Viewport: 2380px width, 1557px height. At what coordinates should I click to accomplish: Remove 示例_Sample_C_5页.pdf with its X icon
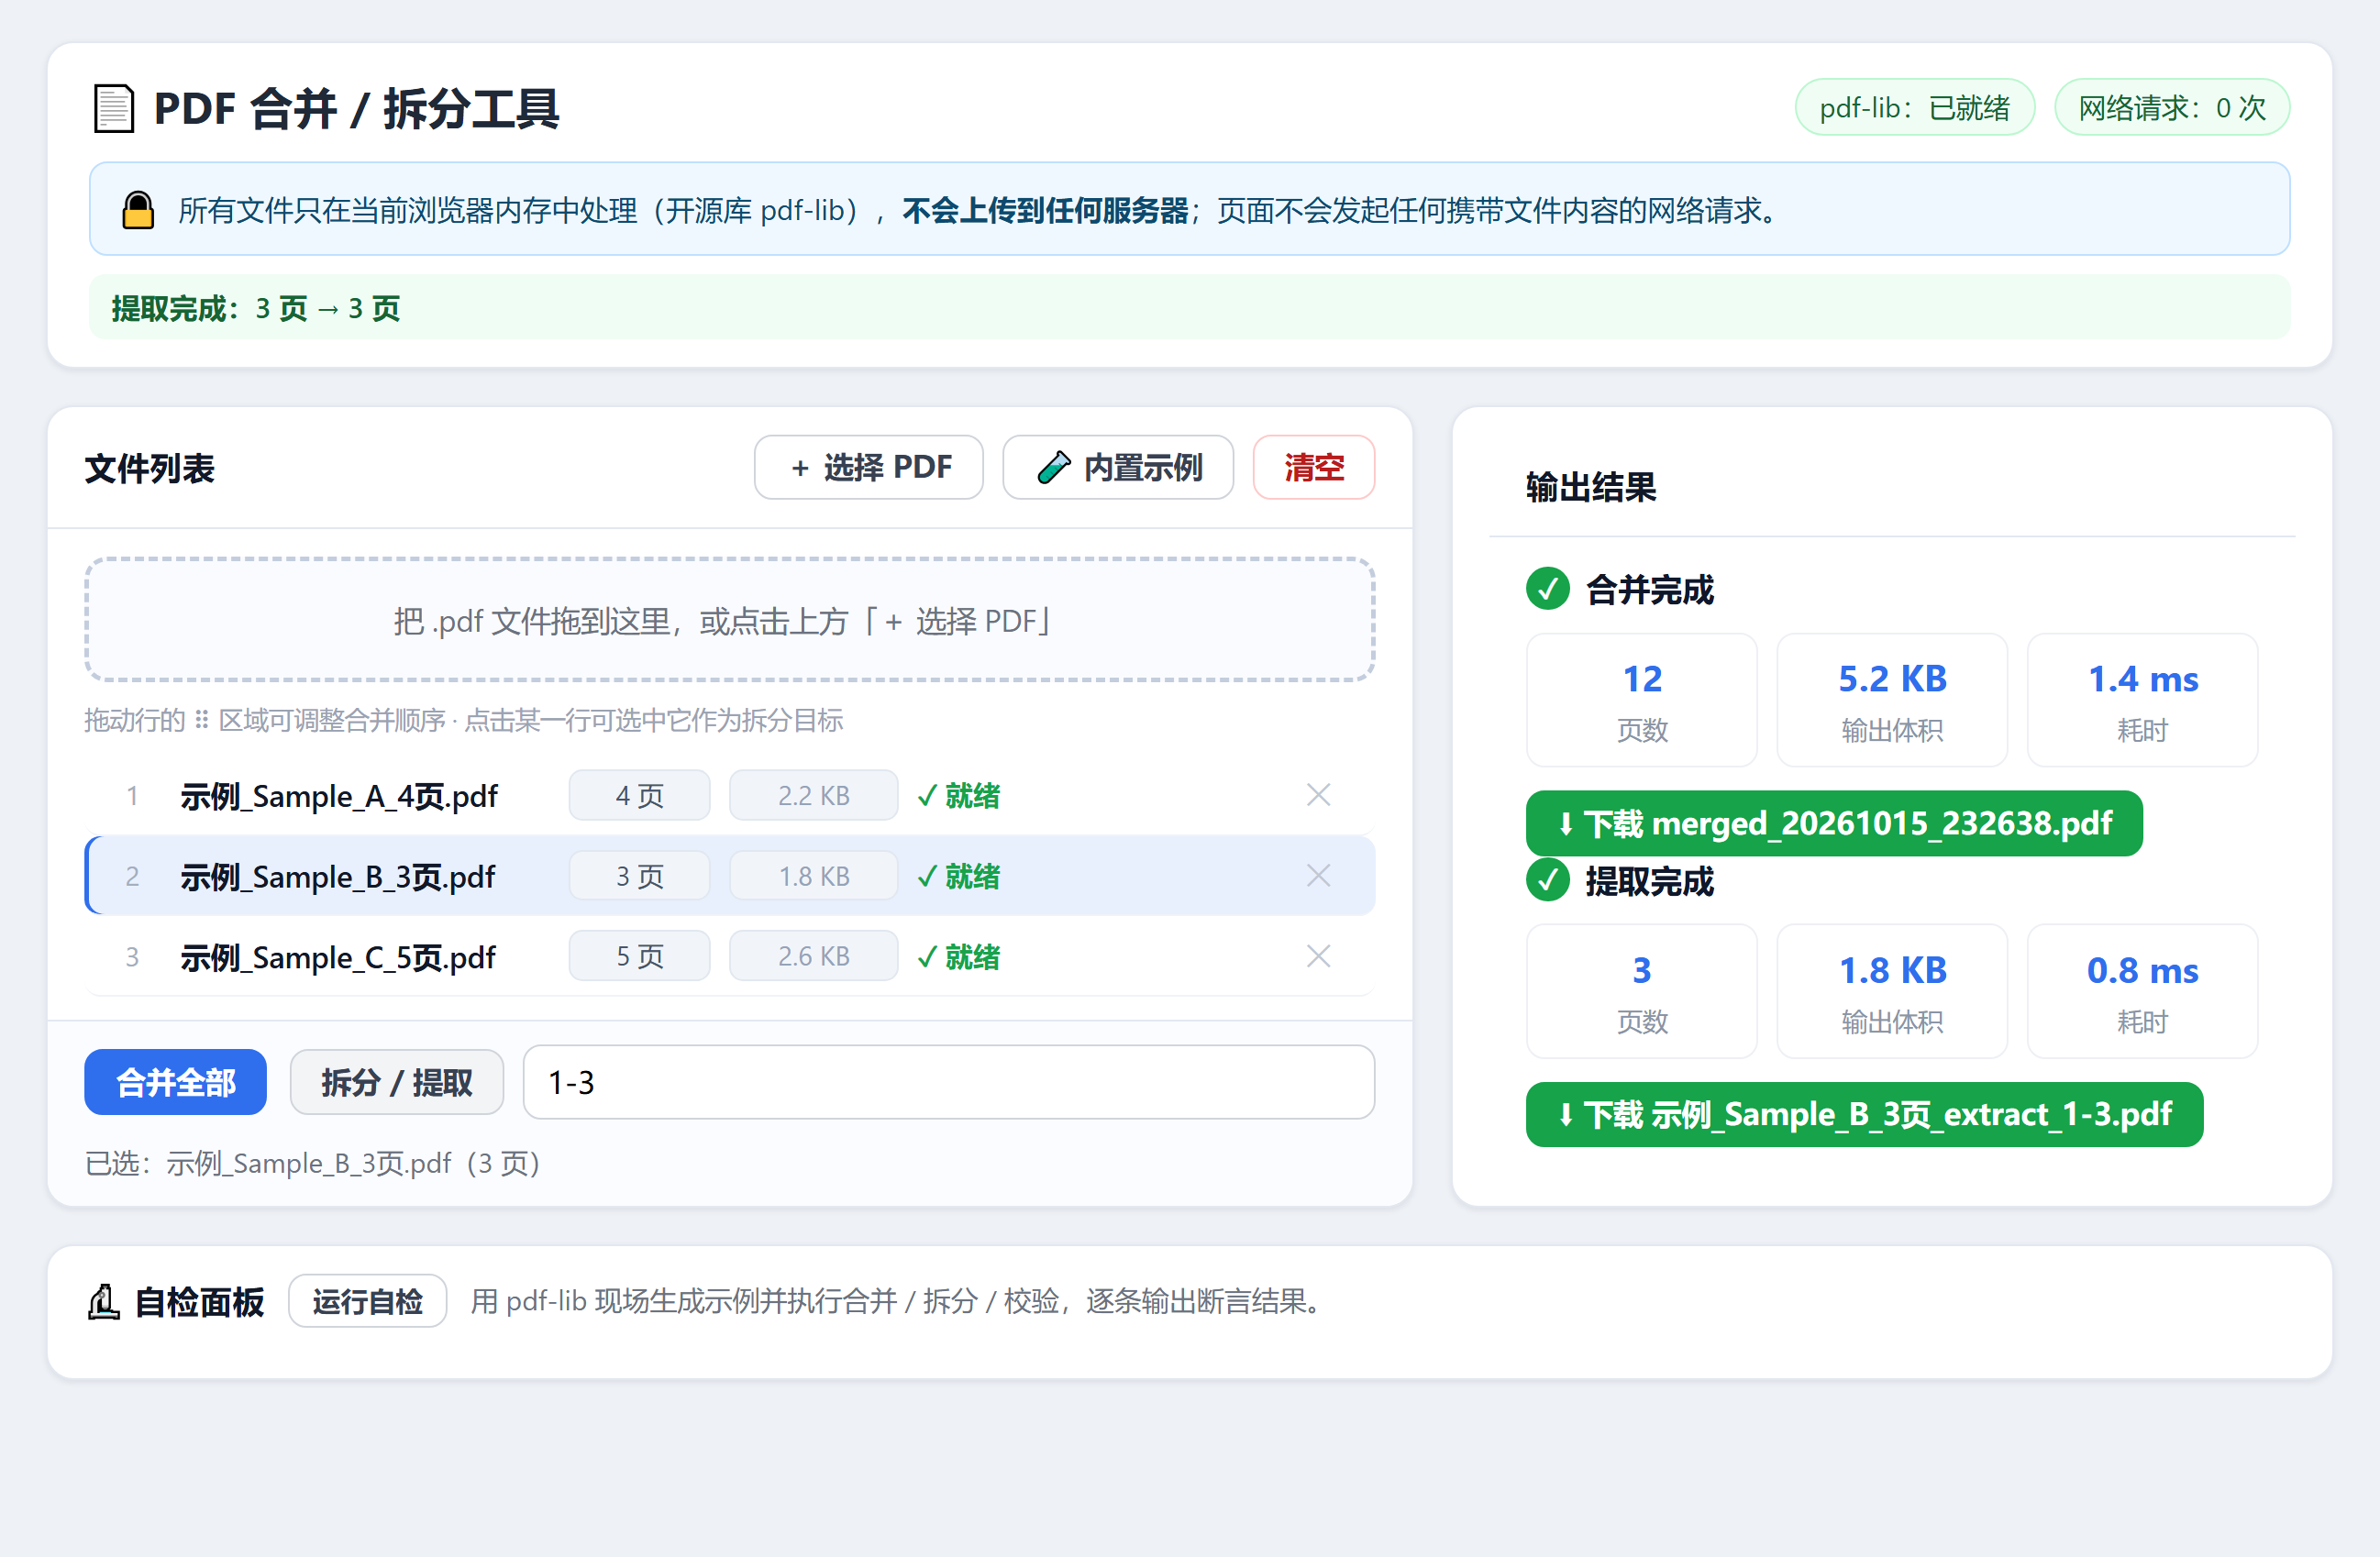tap(1318, 956)
